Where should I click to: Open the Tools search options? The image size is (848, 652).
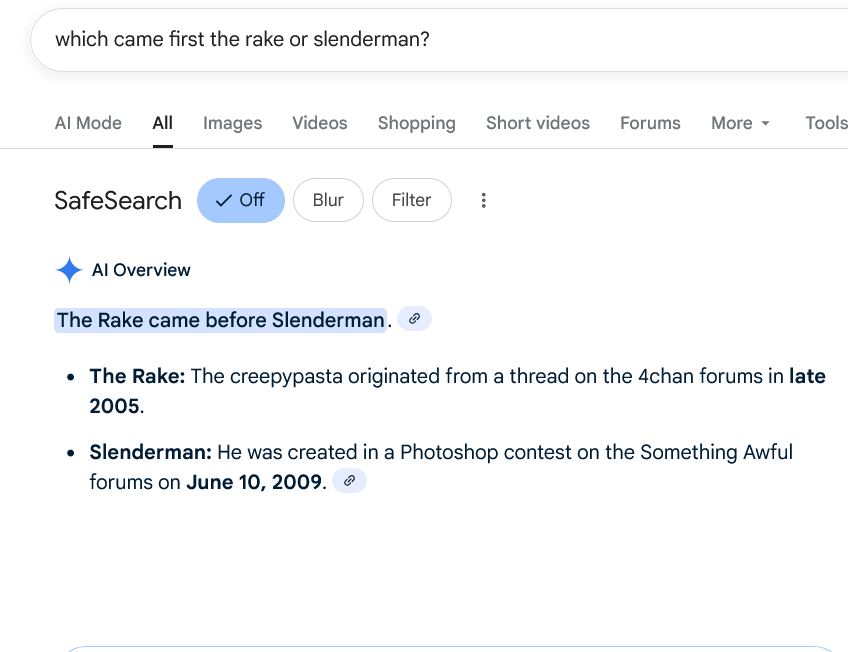click(825, 123)
